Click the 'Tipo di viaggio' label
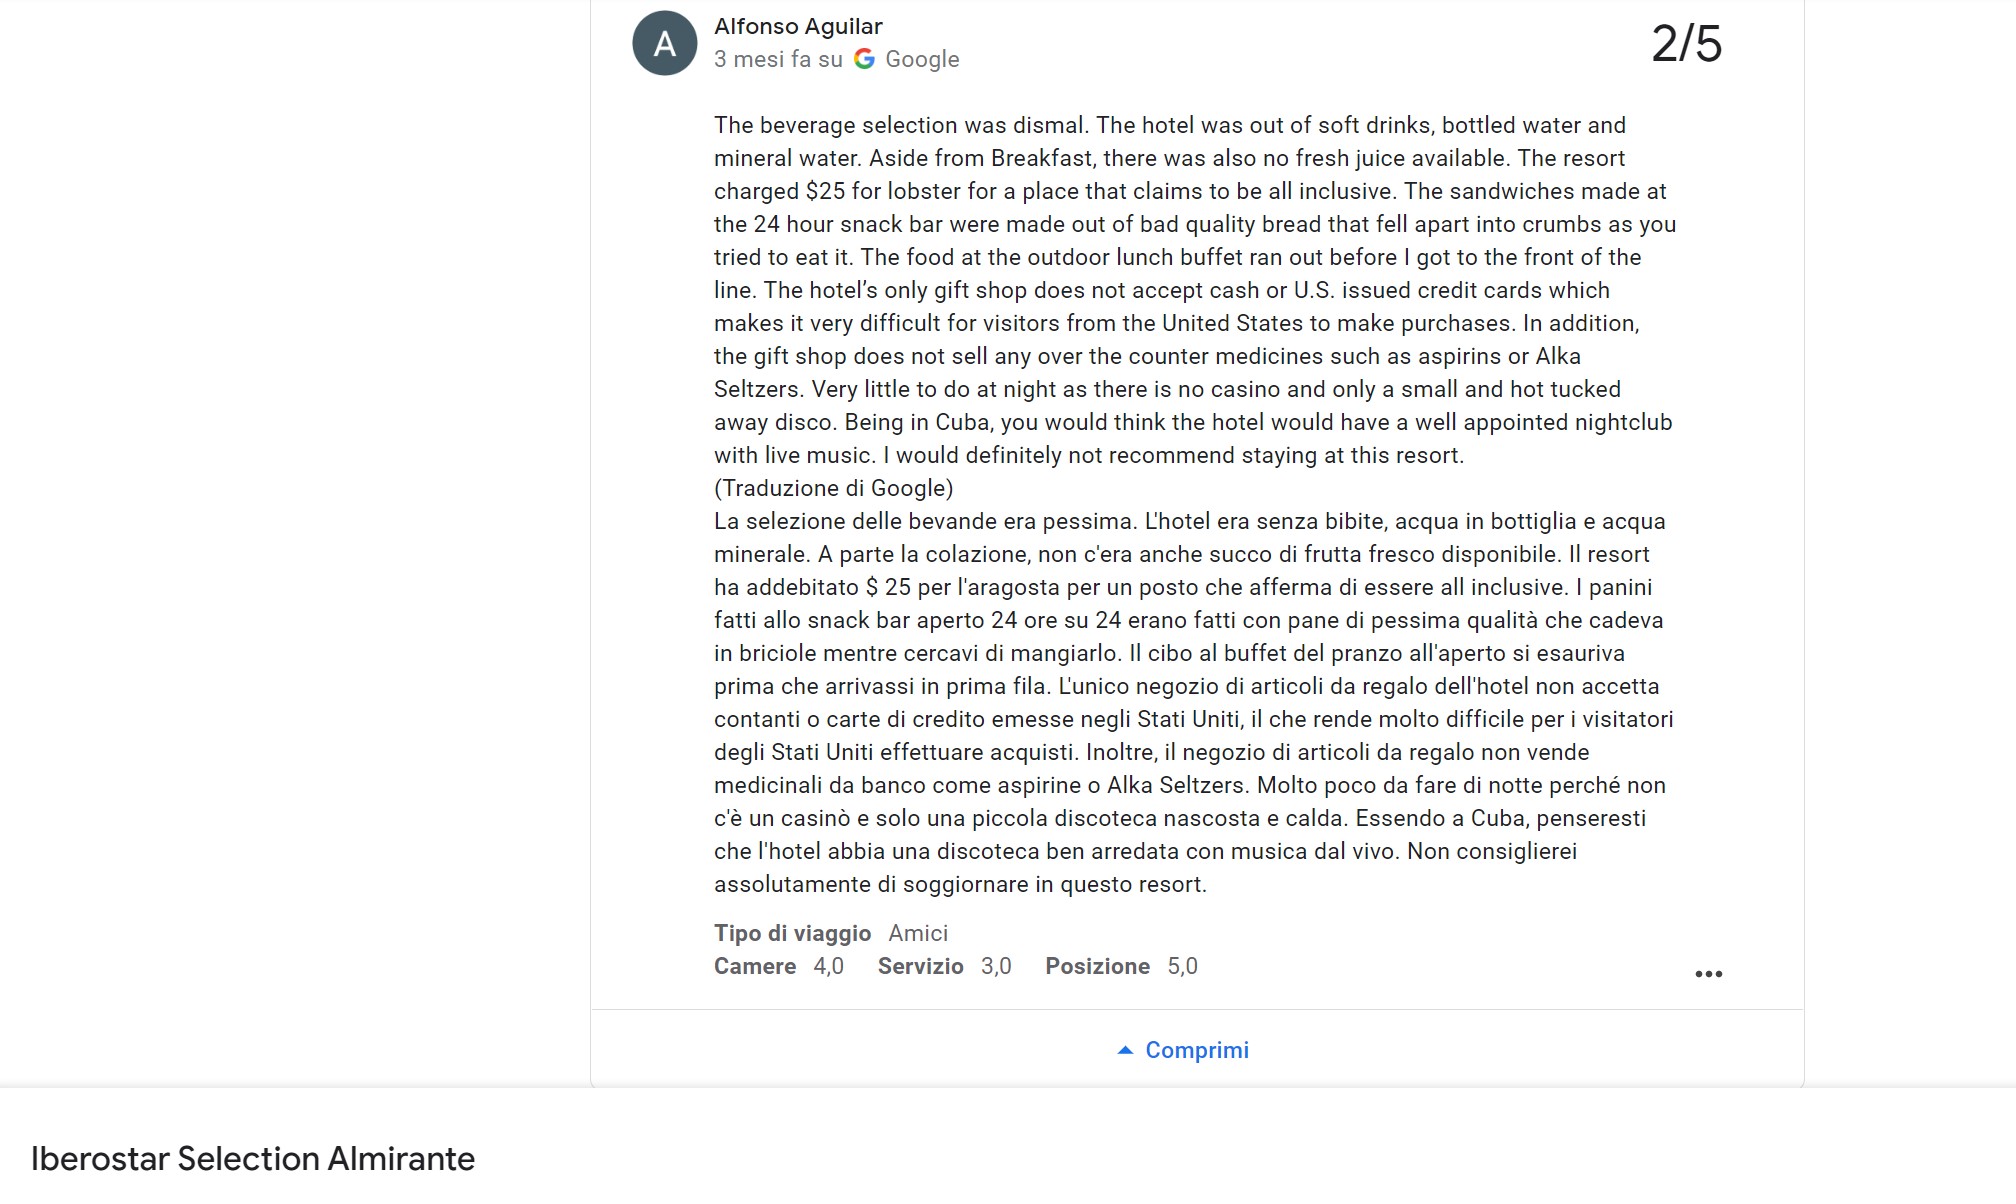The width and height of the screenshot is (2016, 1204). [792, 933]
